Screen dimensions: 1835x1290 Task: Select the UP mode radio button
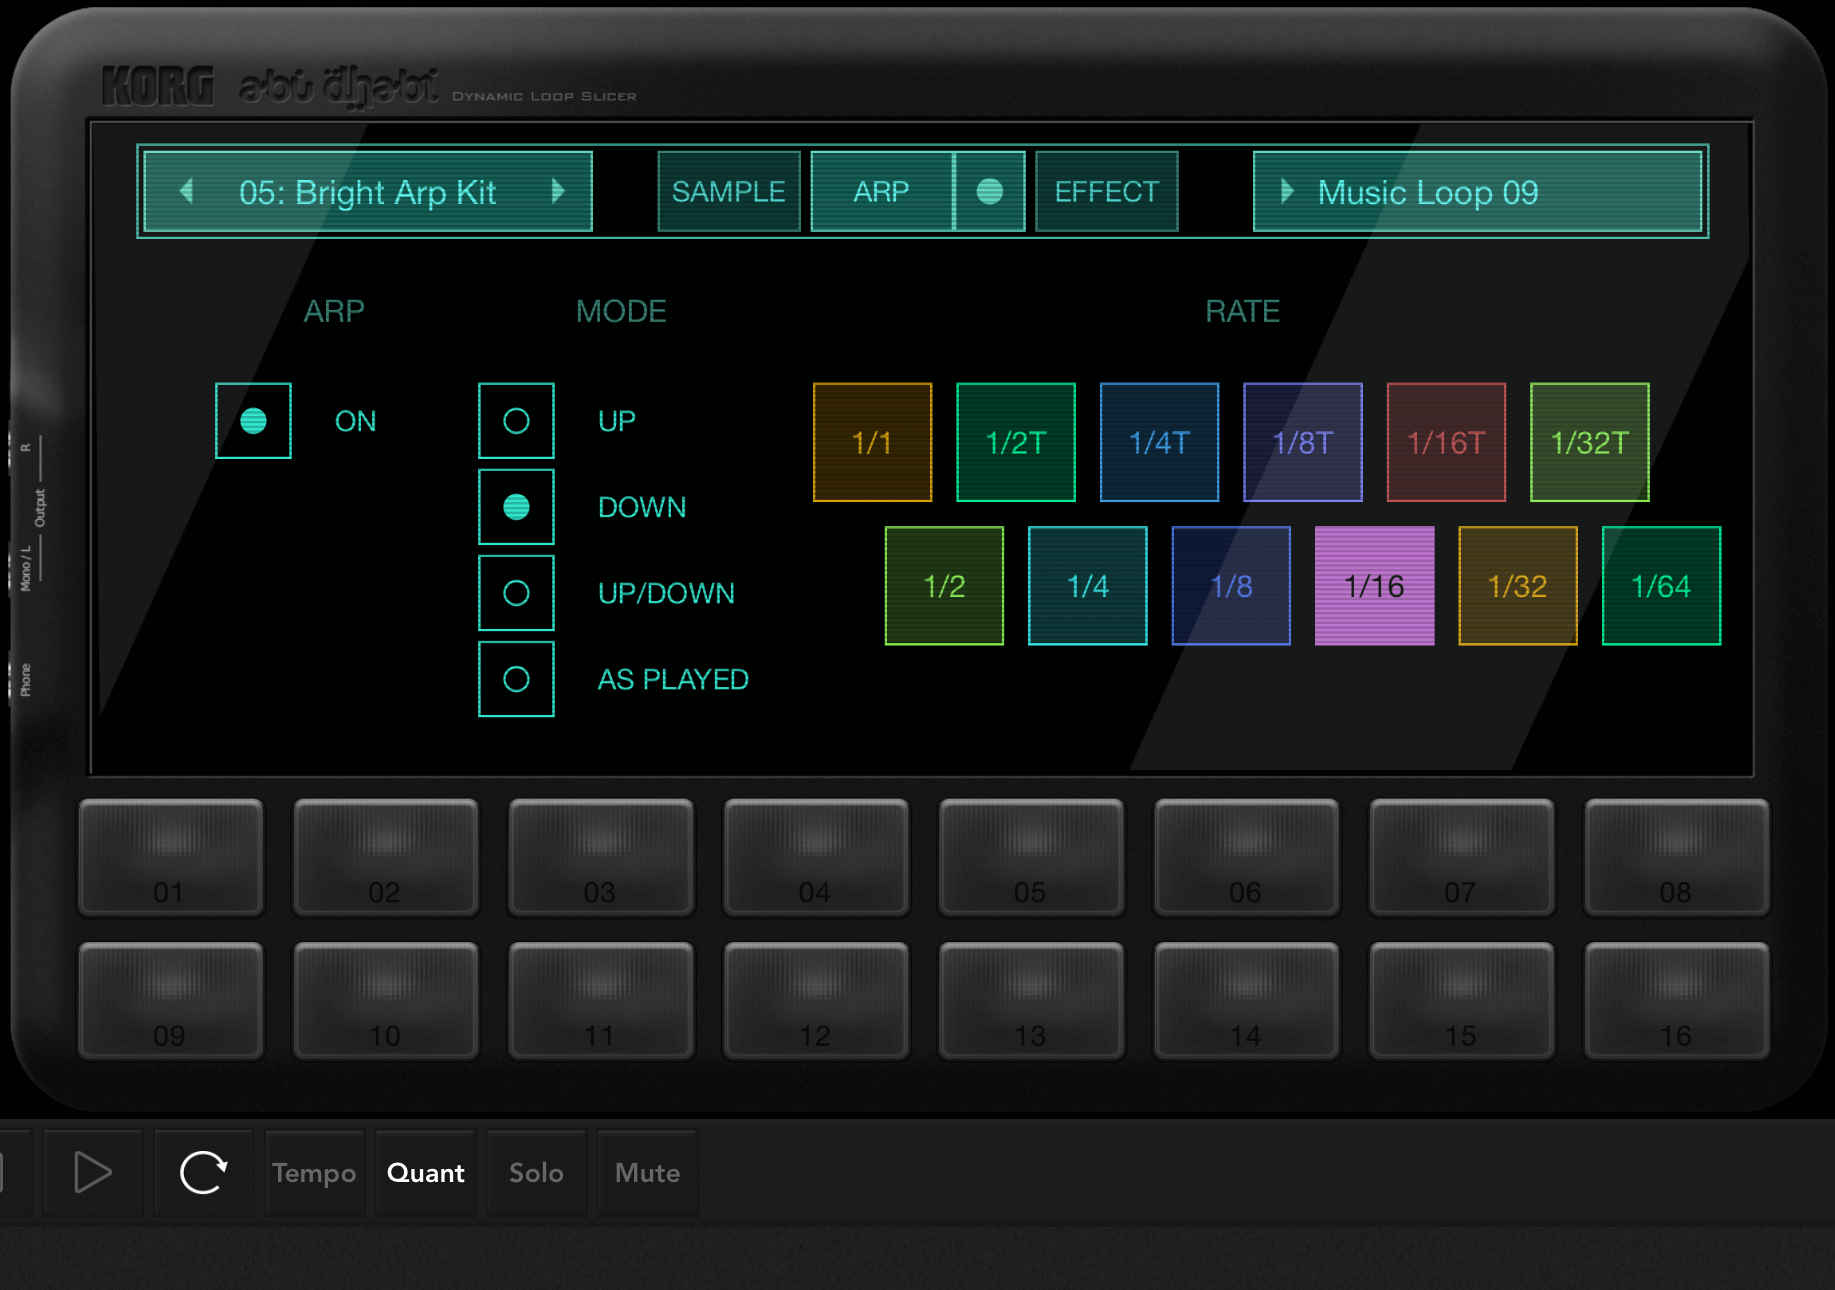pos(516,421)
